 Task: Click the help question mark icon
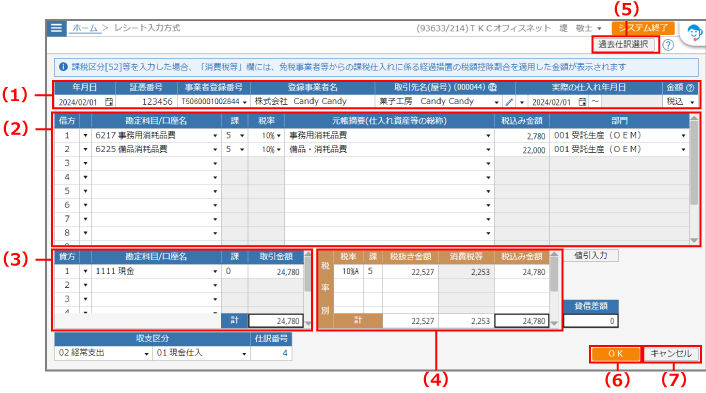(668, 45)
